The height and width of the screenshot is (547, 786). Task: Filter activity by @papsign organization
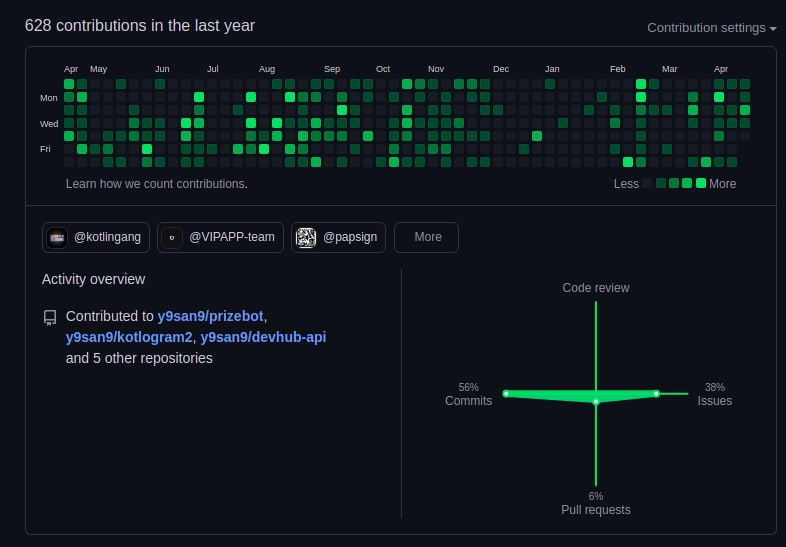pyautogui.click(x=338, y=238)
